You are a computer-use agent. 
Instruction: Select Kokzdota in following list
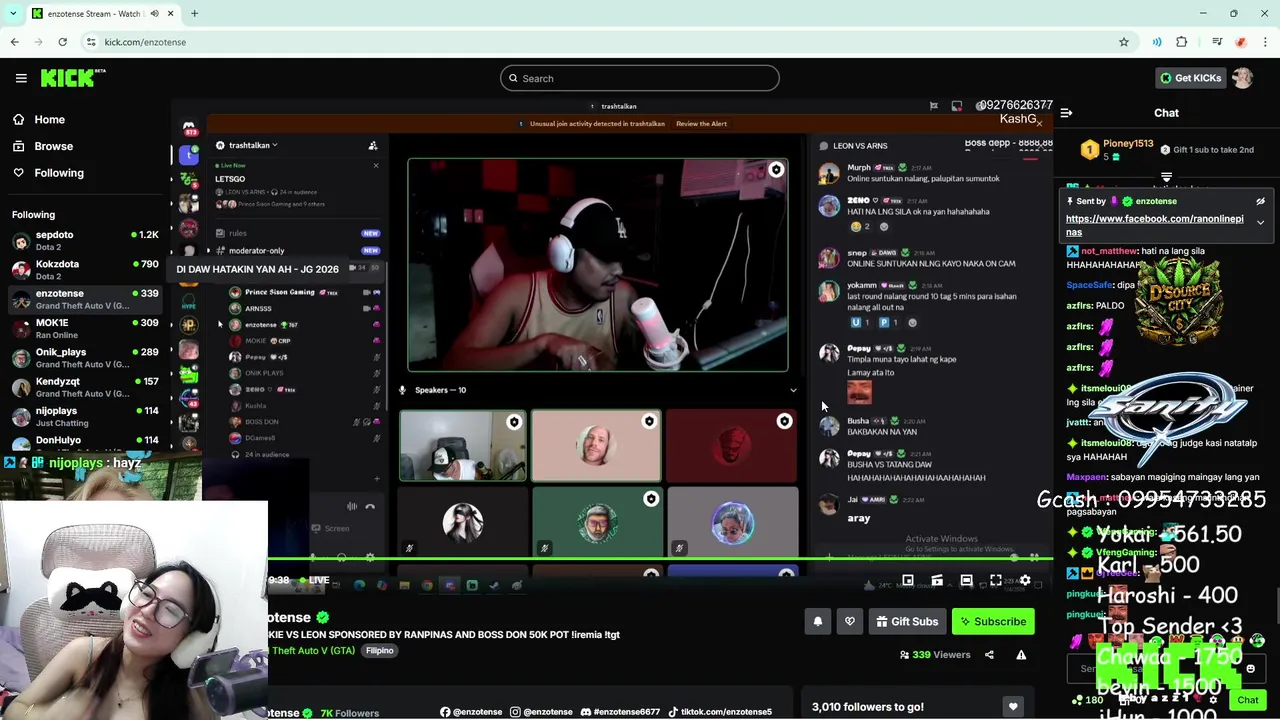coord(85,270)
